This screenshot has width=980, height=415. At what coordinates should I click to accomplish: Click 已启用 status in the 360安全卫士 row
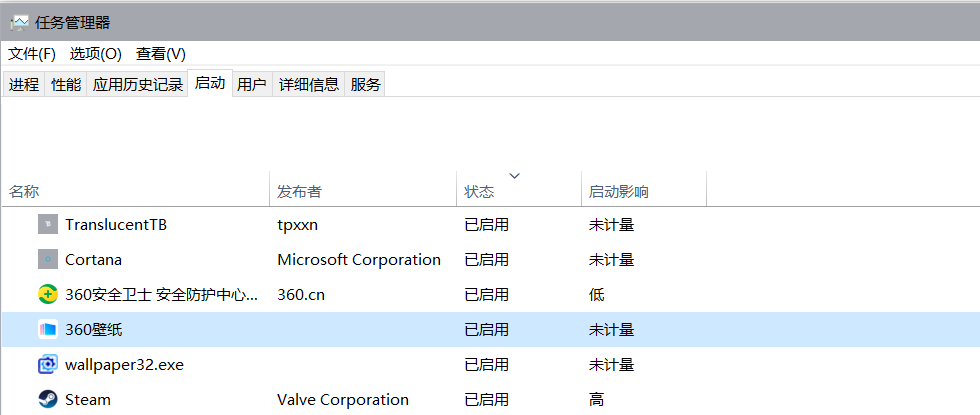coord(486,294)
